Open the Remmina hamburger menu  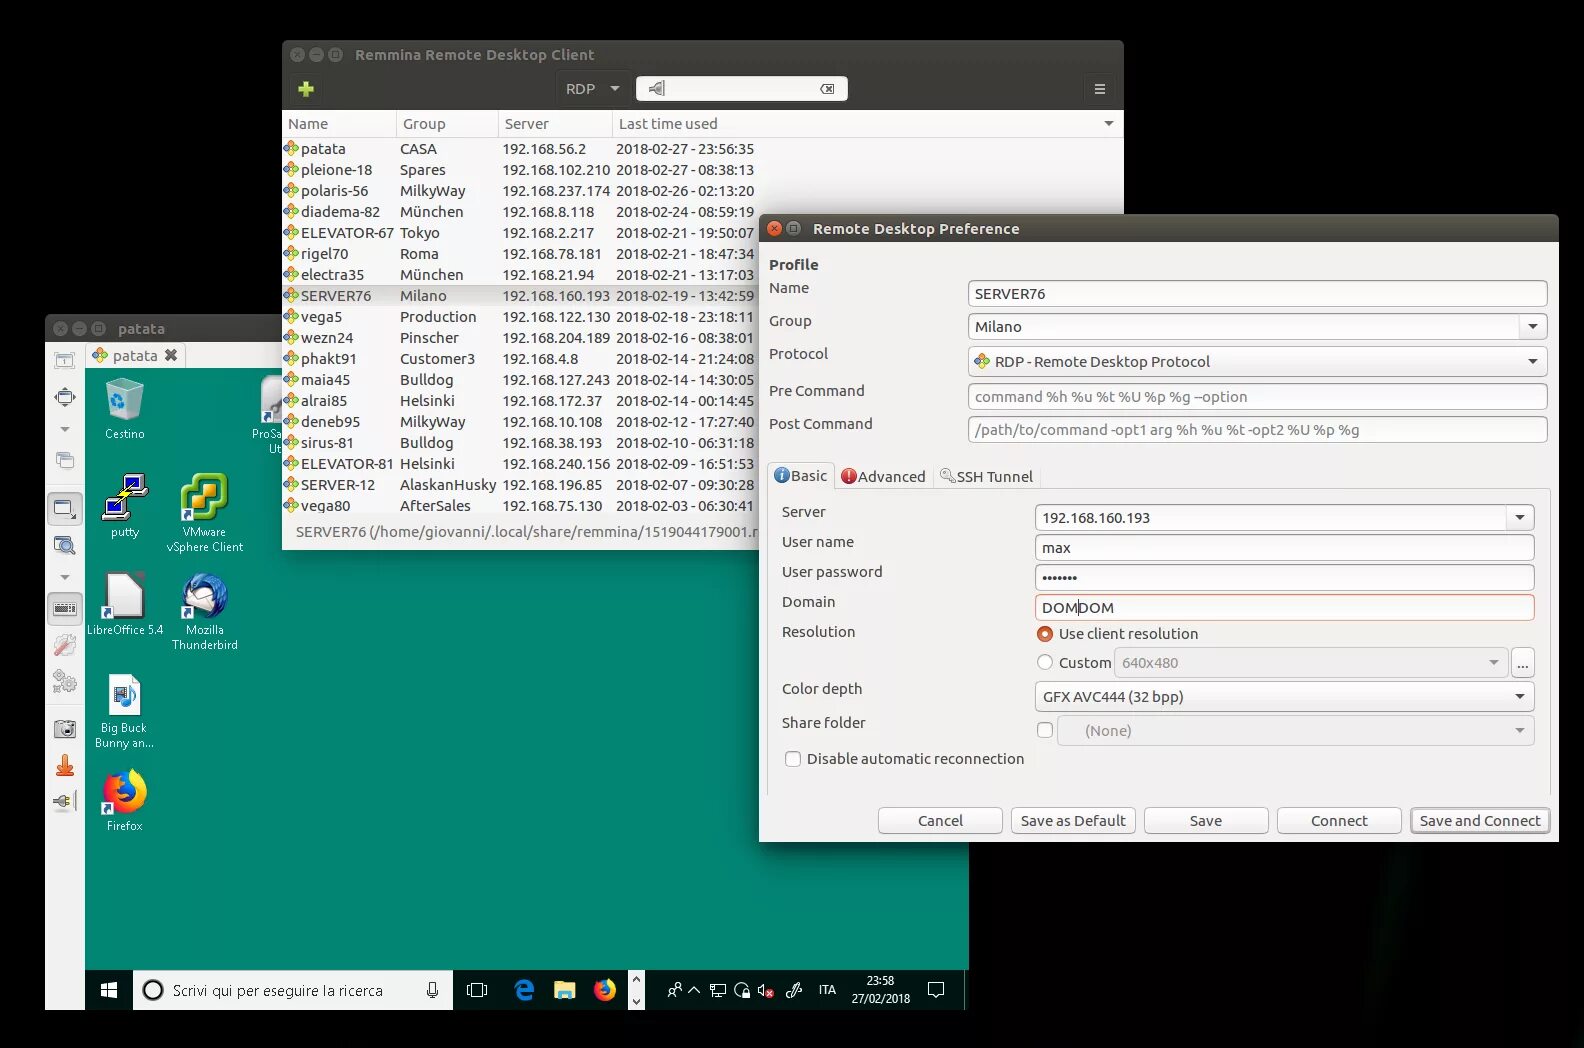pos(1099,89)
